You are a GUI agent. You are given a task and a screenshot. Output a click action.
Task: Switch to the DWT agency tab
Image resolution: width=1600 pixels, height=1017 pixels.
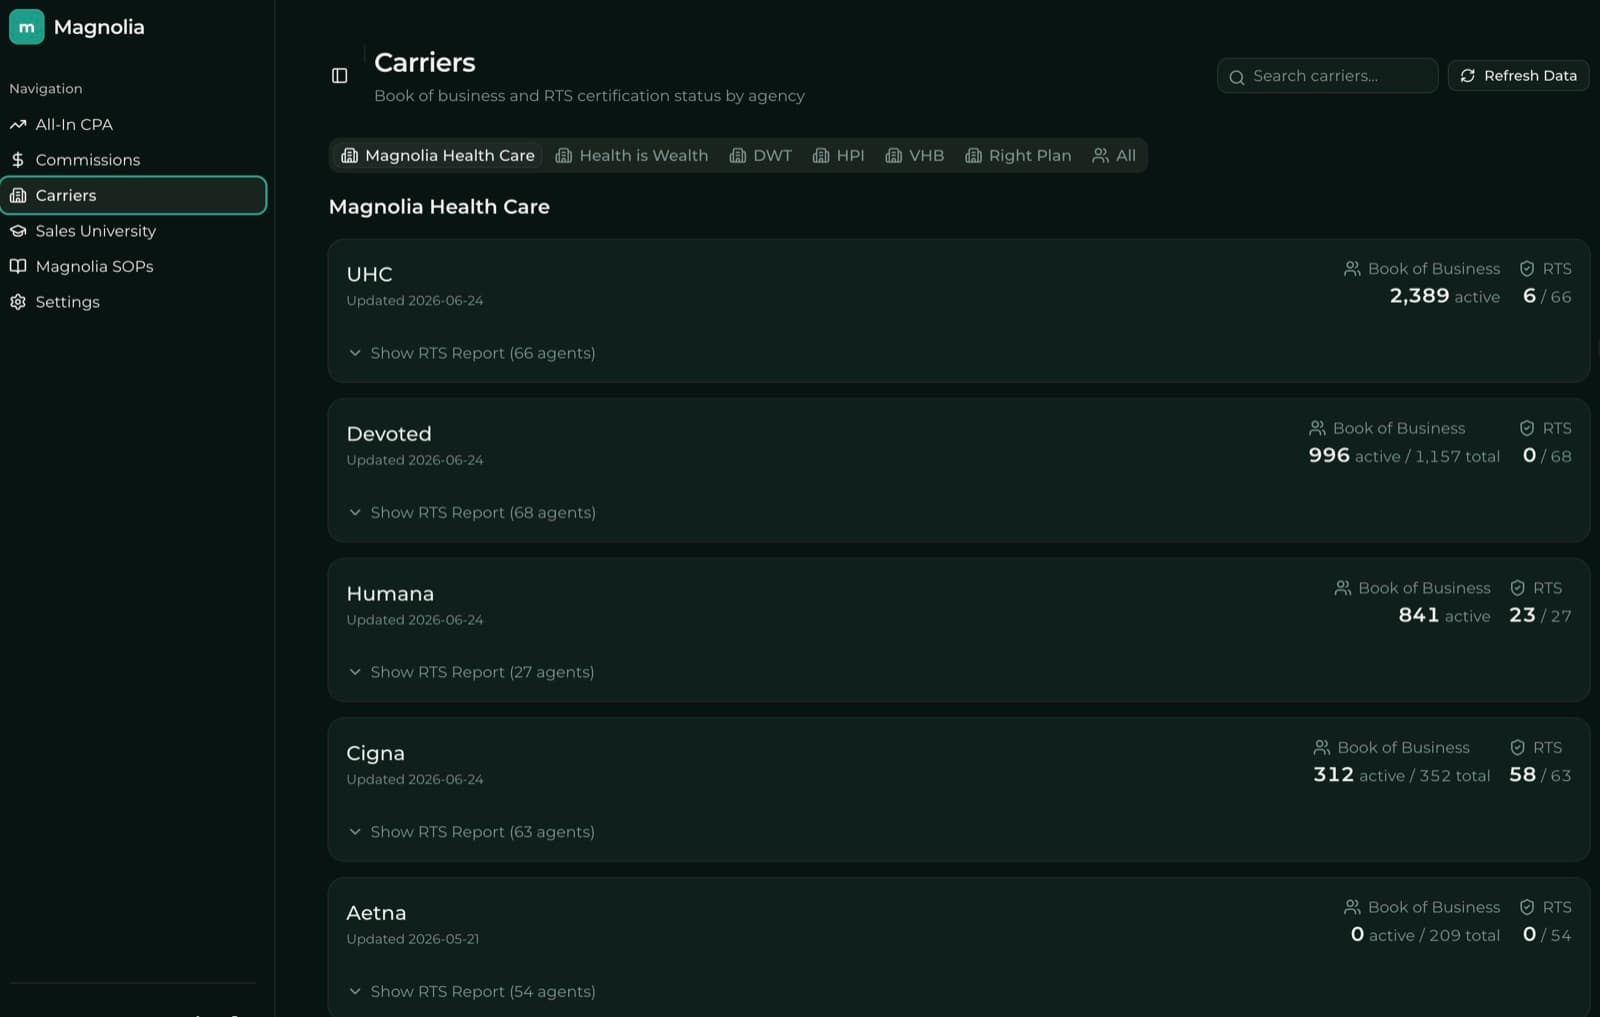click(761, 156)
